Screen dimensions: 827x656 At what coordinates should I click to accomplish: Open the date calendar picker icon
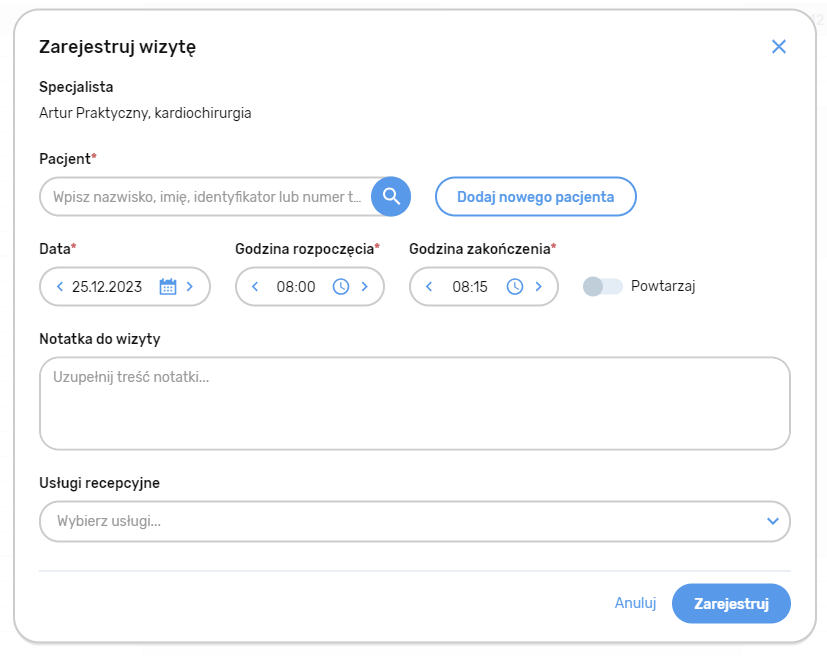pyautogui.click(x=168, y=287)
